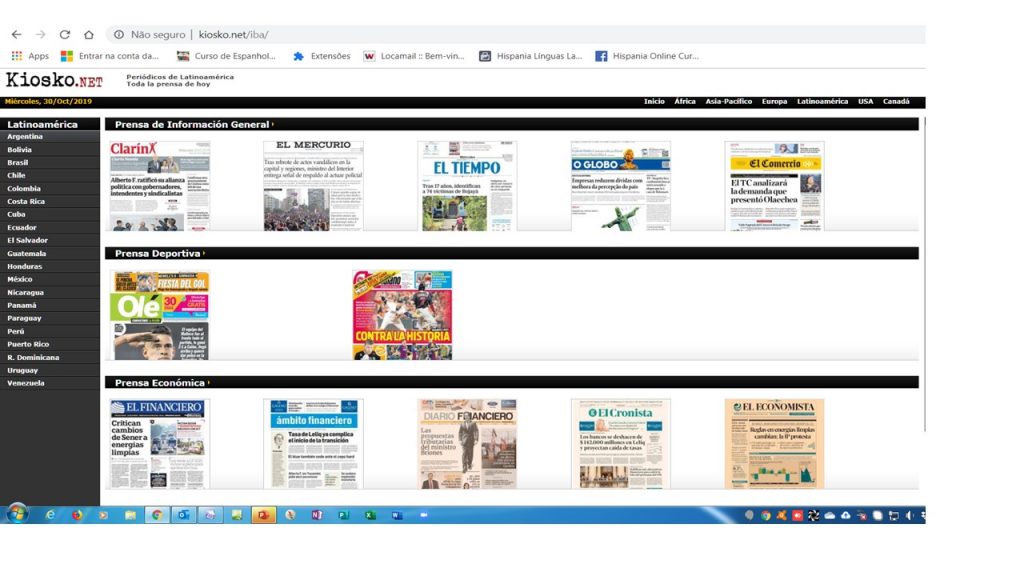Image resolution: width=1024 pixels, height=576 pixels.
Task: Open the Europa menu item
Action: (774, 102)
